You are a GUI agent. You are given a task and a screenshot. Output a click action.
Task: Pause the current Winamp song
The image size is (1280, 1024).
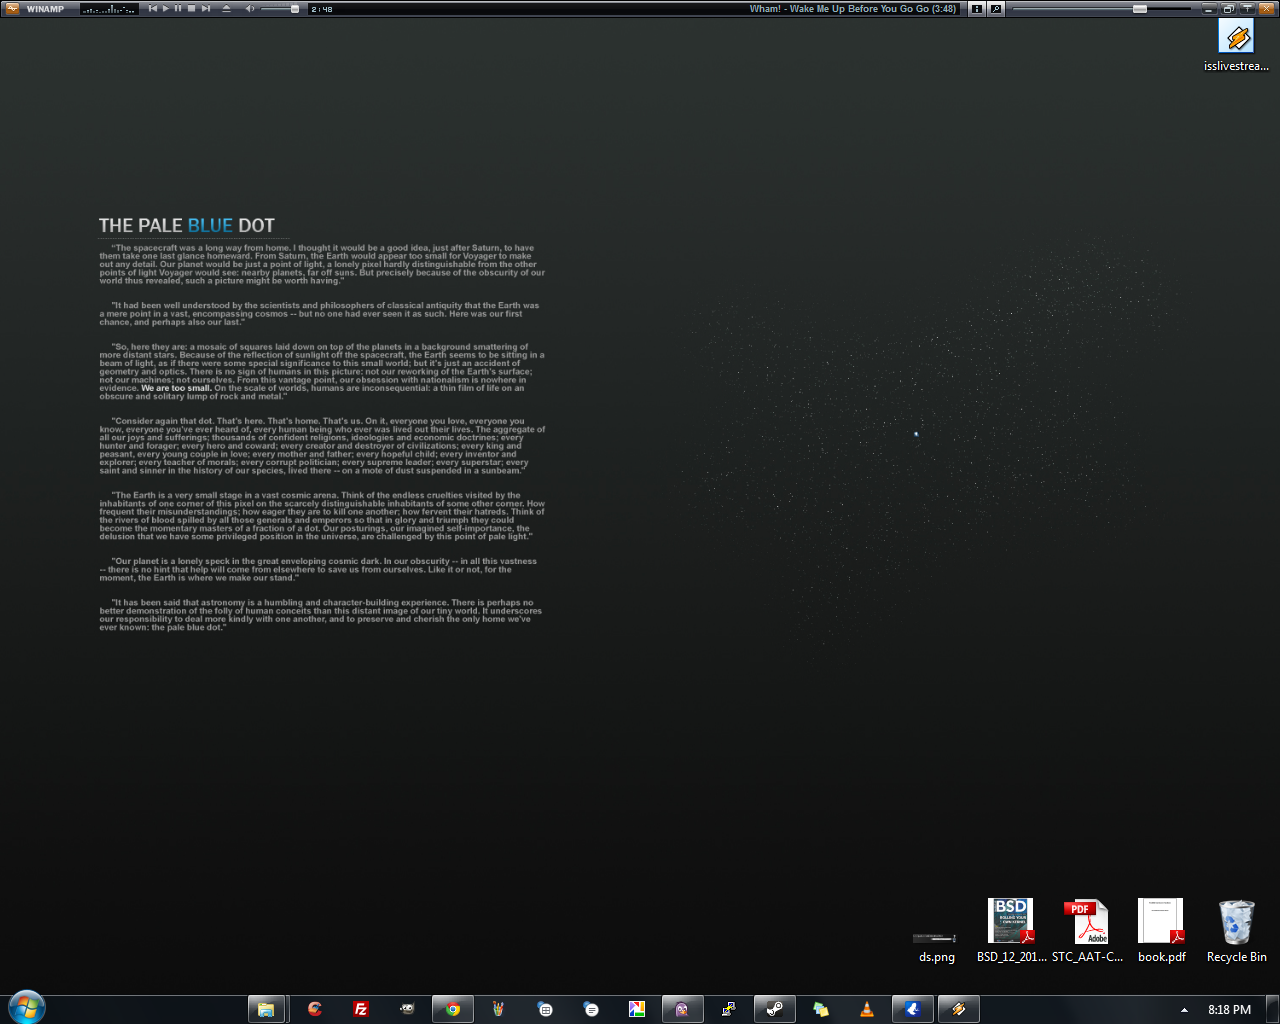(179, 9)
